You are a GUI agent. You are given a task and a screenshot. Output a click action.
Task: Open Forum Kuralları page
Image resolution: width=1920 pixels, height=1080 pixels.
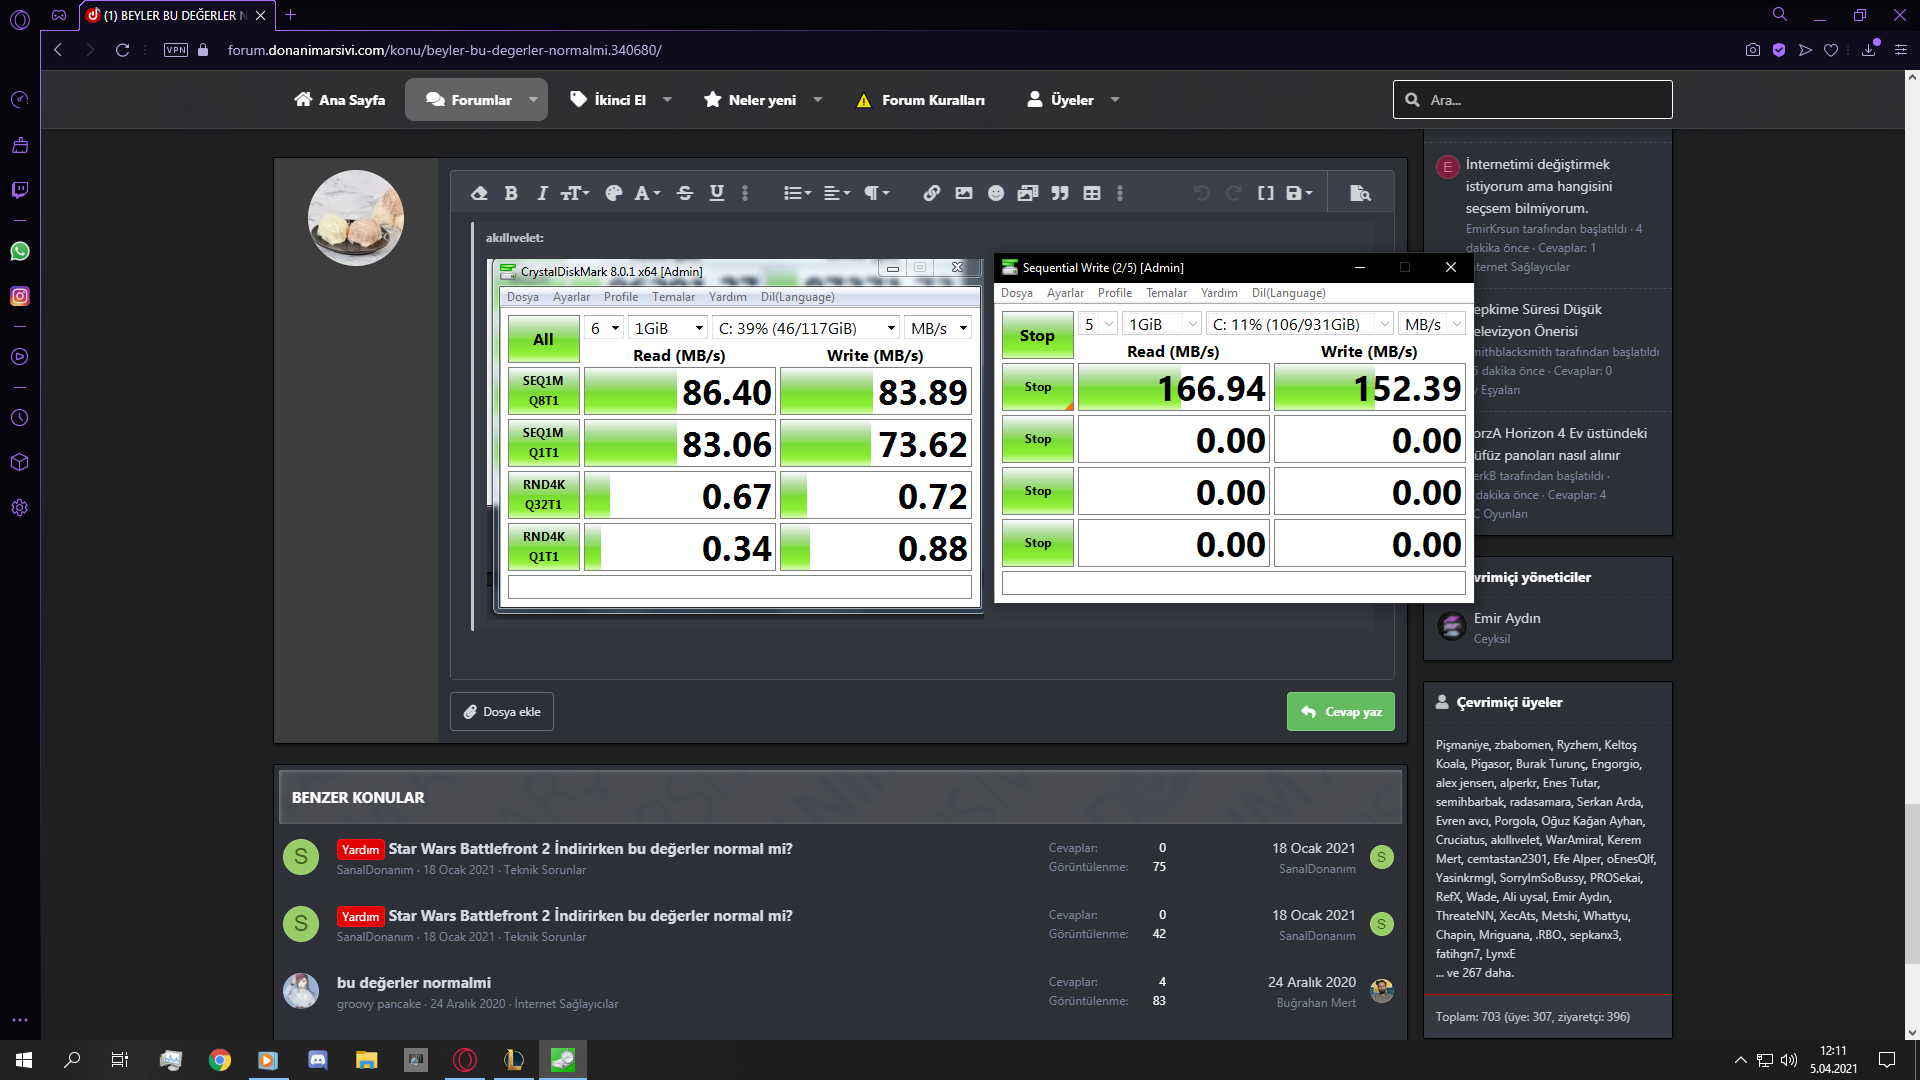pos(921,100)
